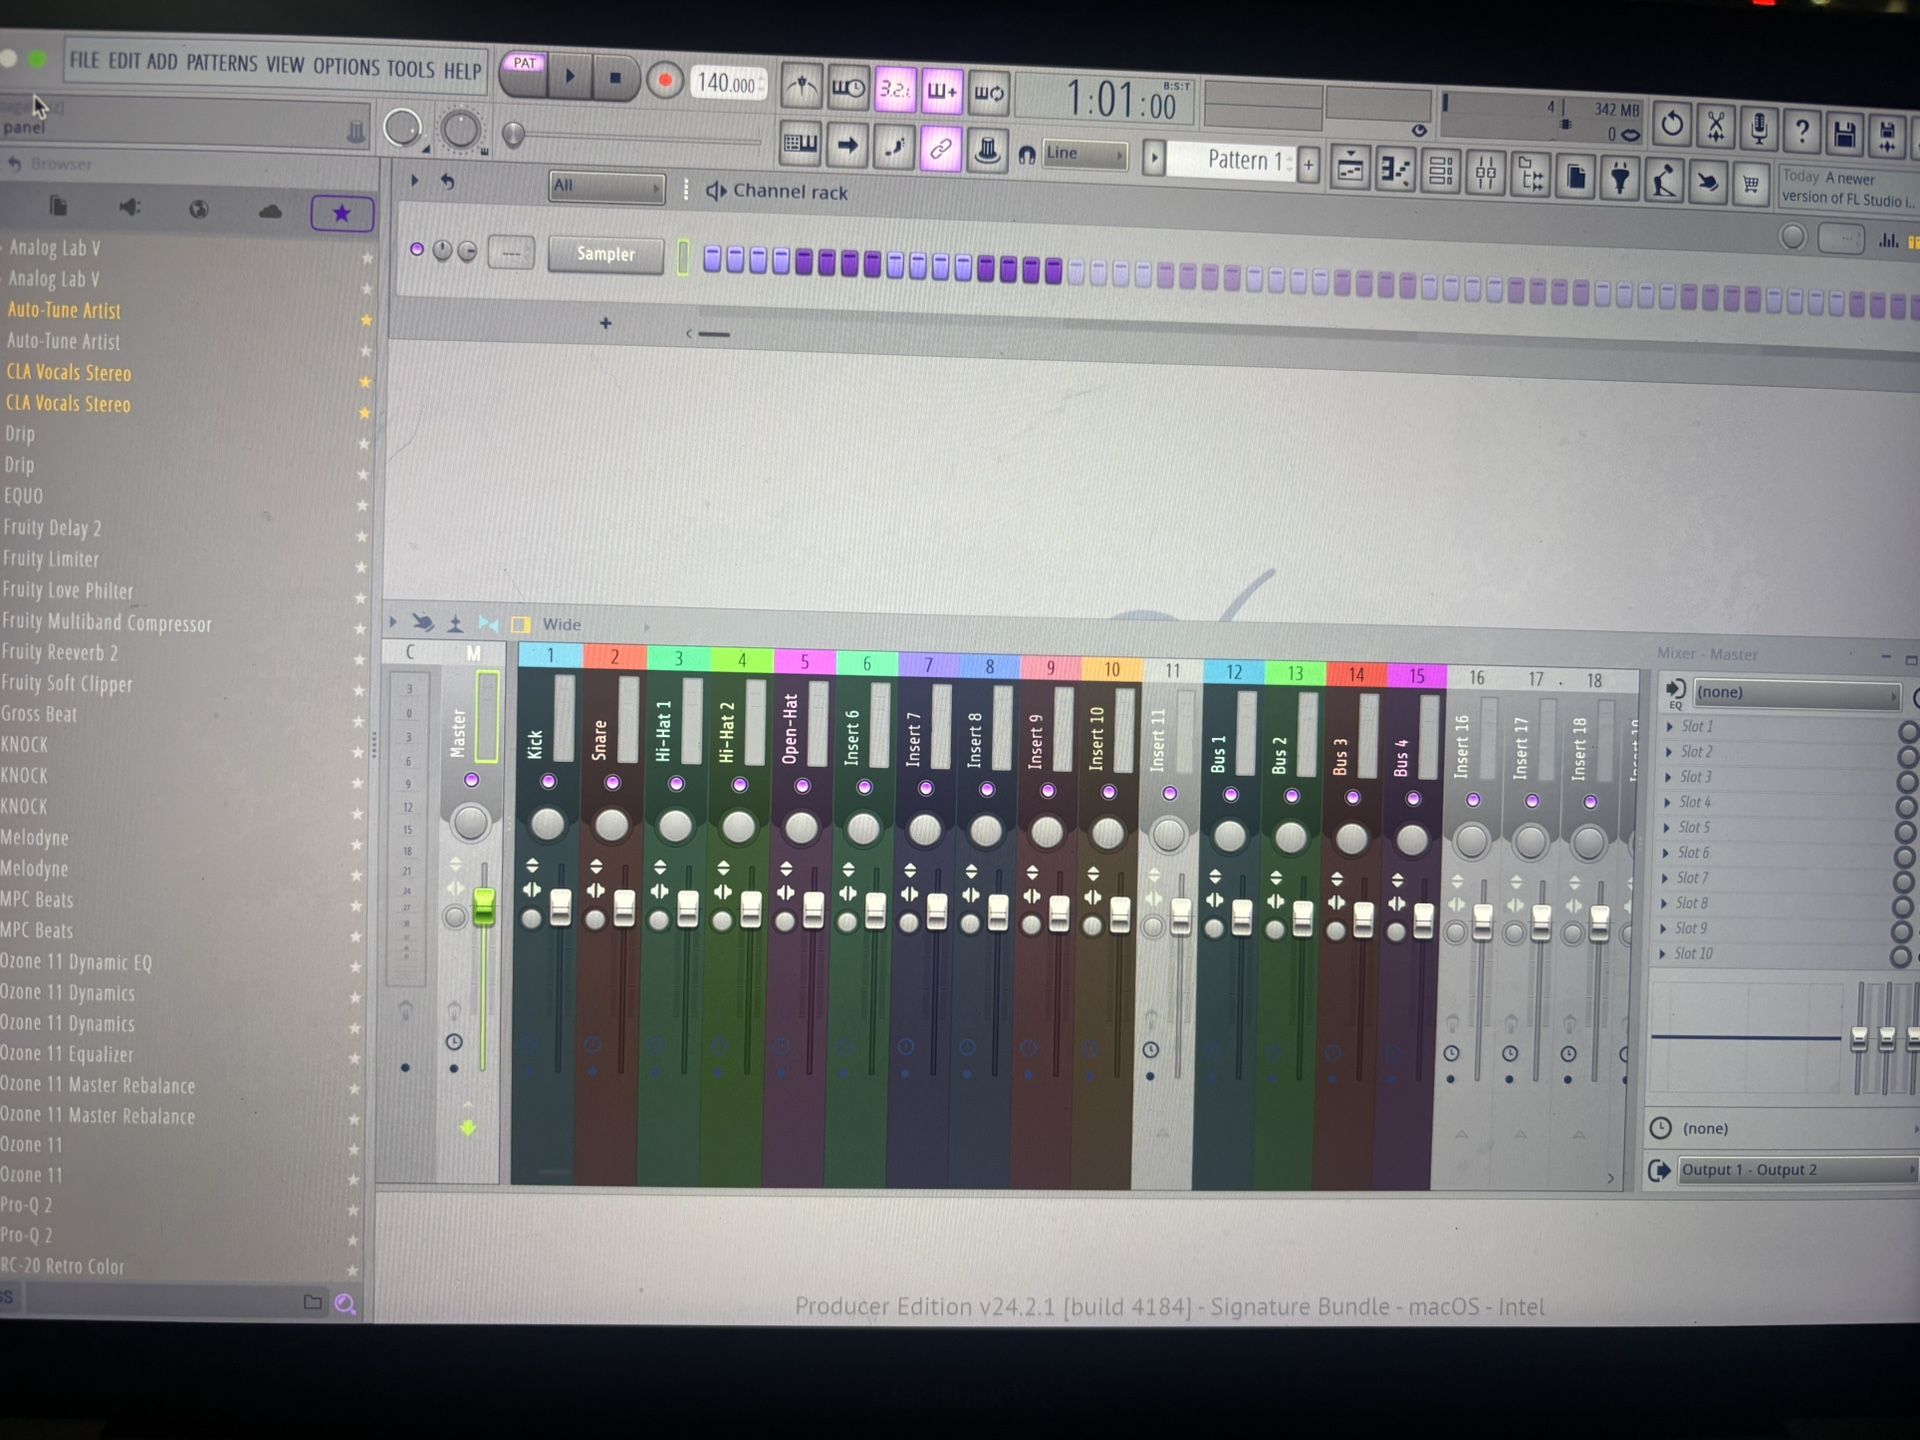Toggle loop recording icon
The height and width of the screenshot is (1440, 1920).
(989, 93)
